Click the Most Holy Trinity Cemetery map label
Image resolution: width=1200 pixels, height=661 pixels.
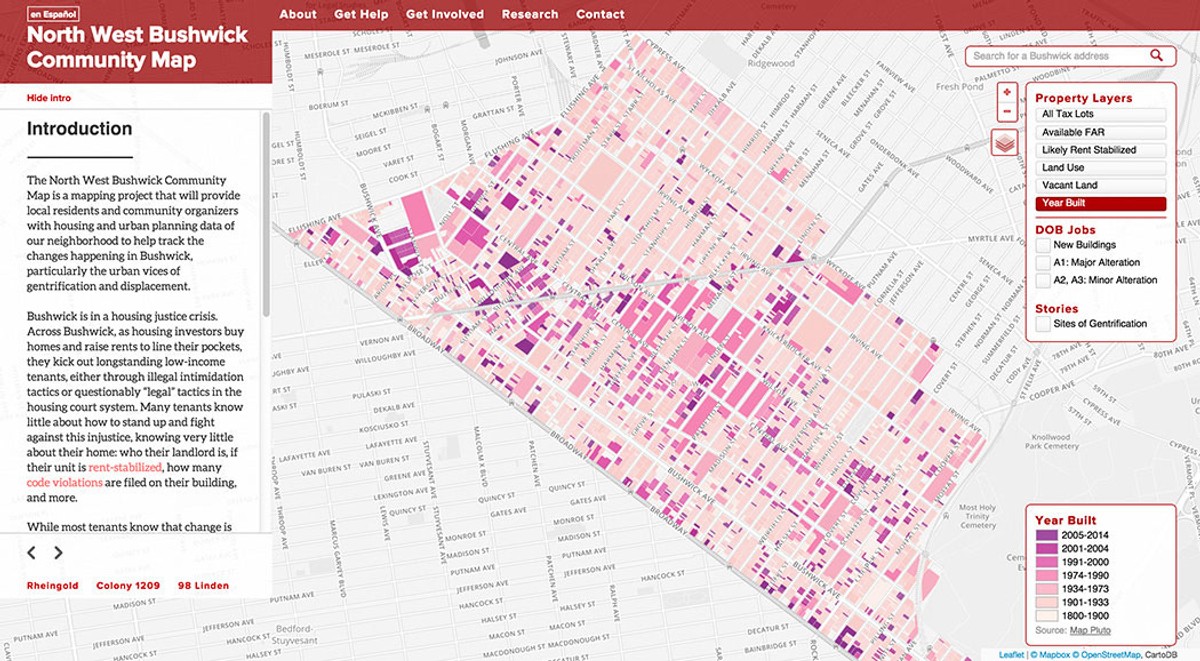[x=978, y=516]
